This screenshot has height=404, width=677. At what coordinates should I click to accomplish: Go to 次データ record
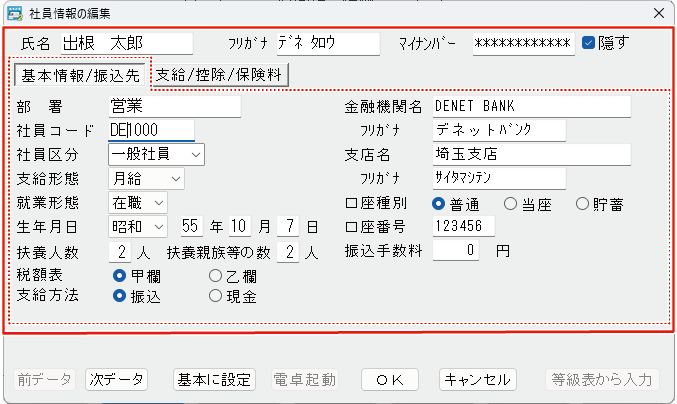[x=116, y=380]
